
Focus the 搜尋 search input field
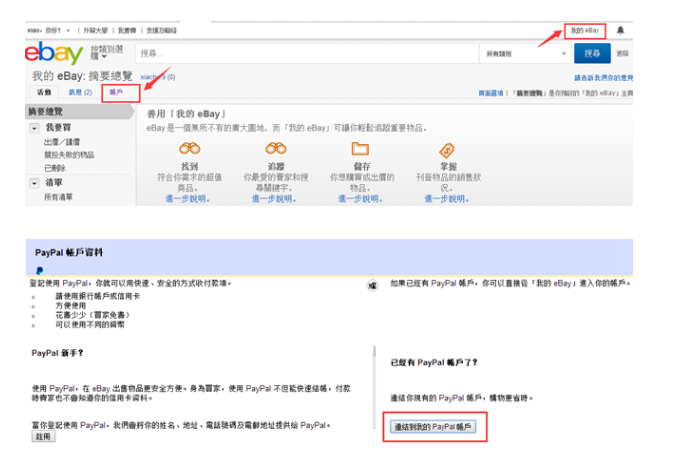307,54
